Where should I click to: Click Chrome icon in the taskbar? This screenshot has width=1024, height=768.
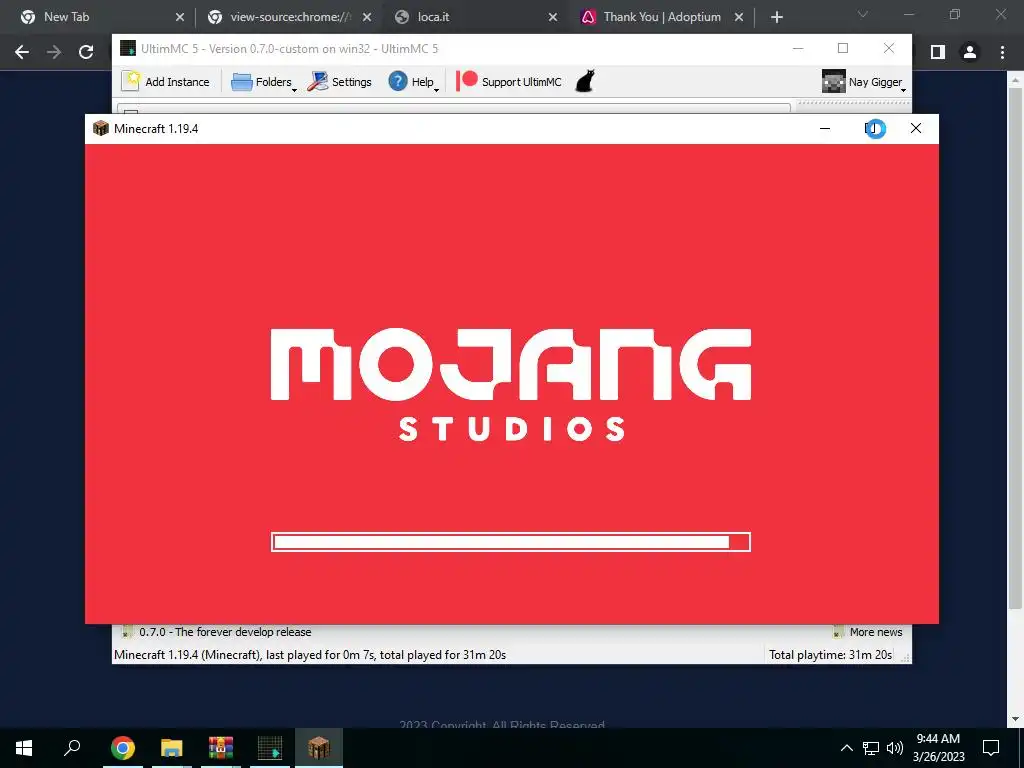[123, 748]
